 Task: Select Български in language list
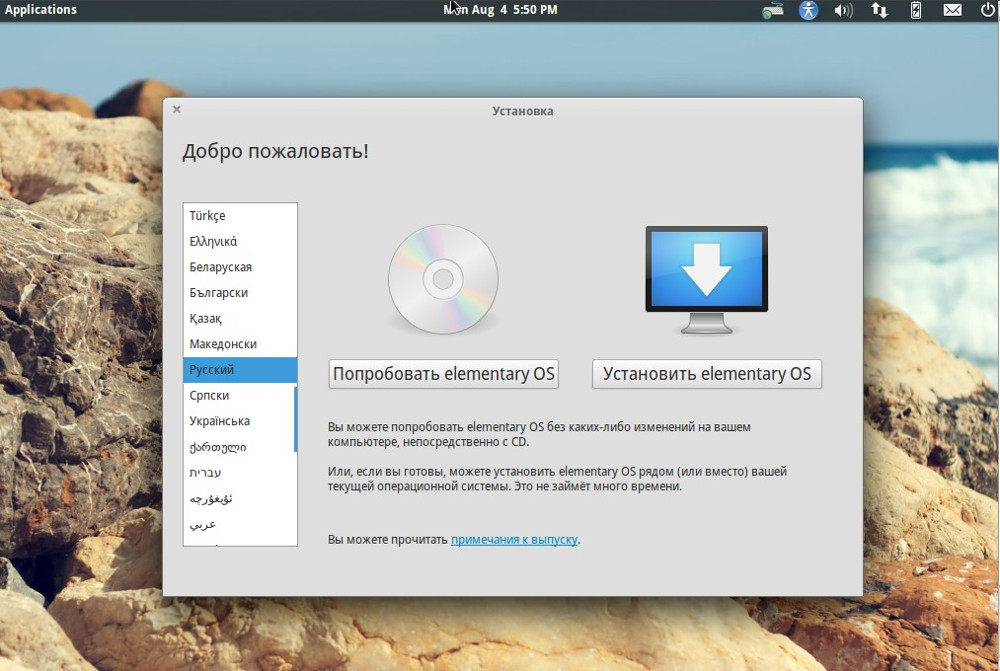click(240, 293)
